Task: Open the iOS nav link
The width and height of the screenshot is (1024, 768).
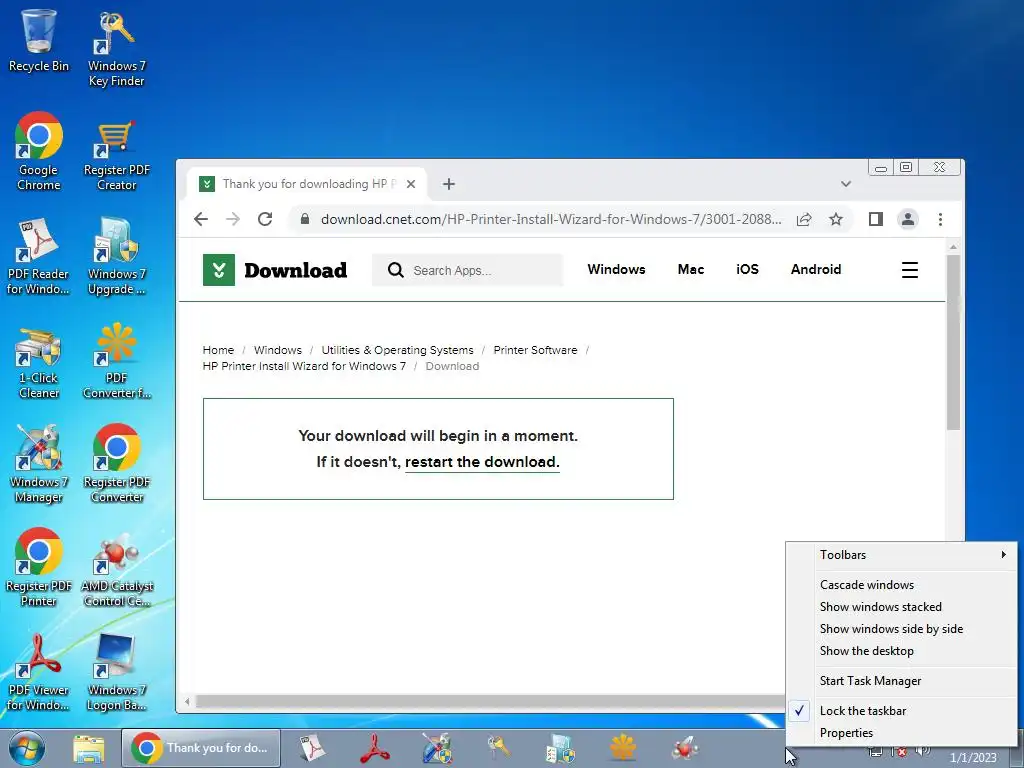Action: [747, 269]
